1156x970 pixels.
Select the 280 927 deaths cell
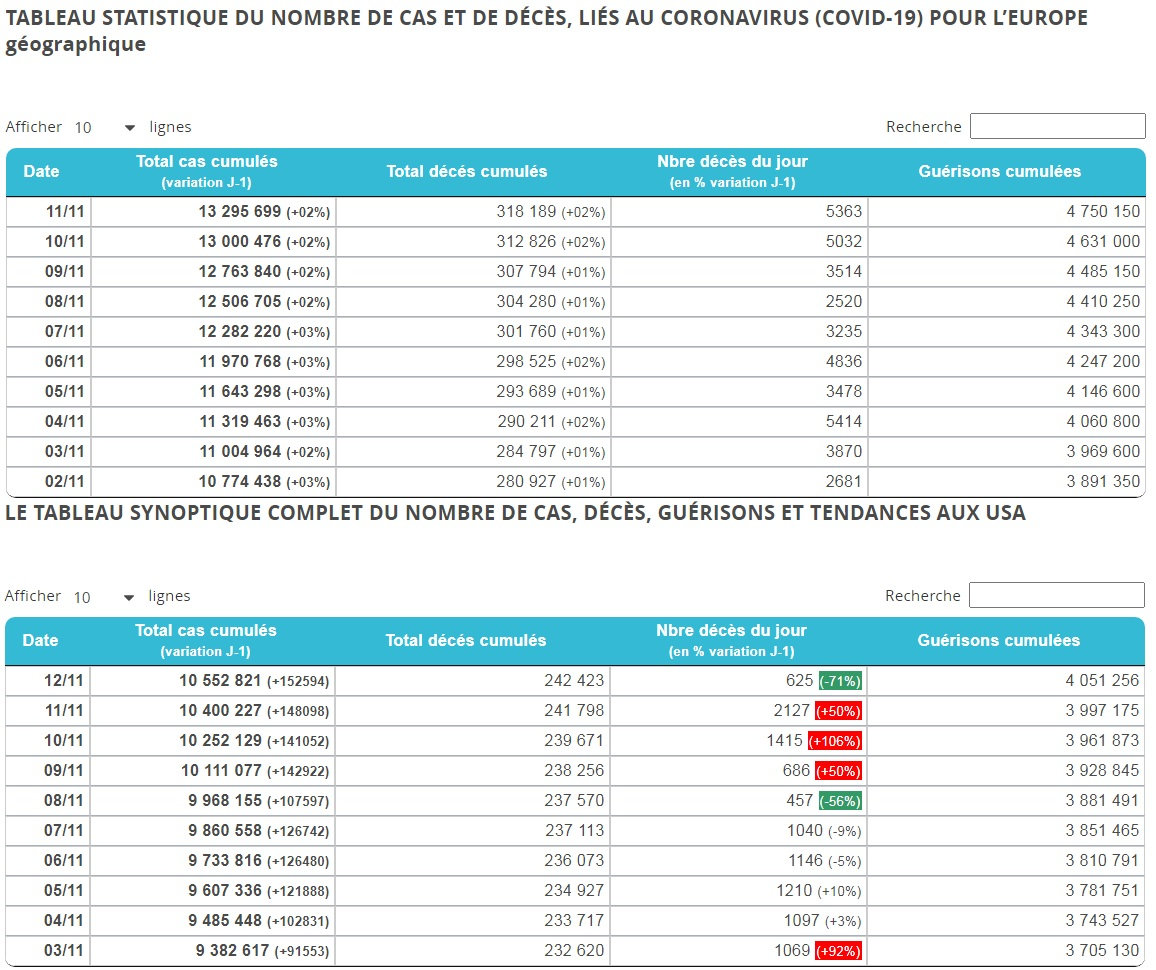coord(473,481)
